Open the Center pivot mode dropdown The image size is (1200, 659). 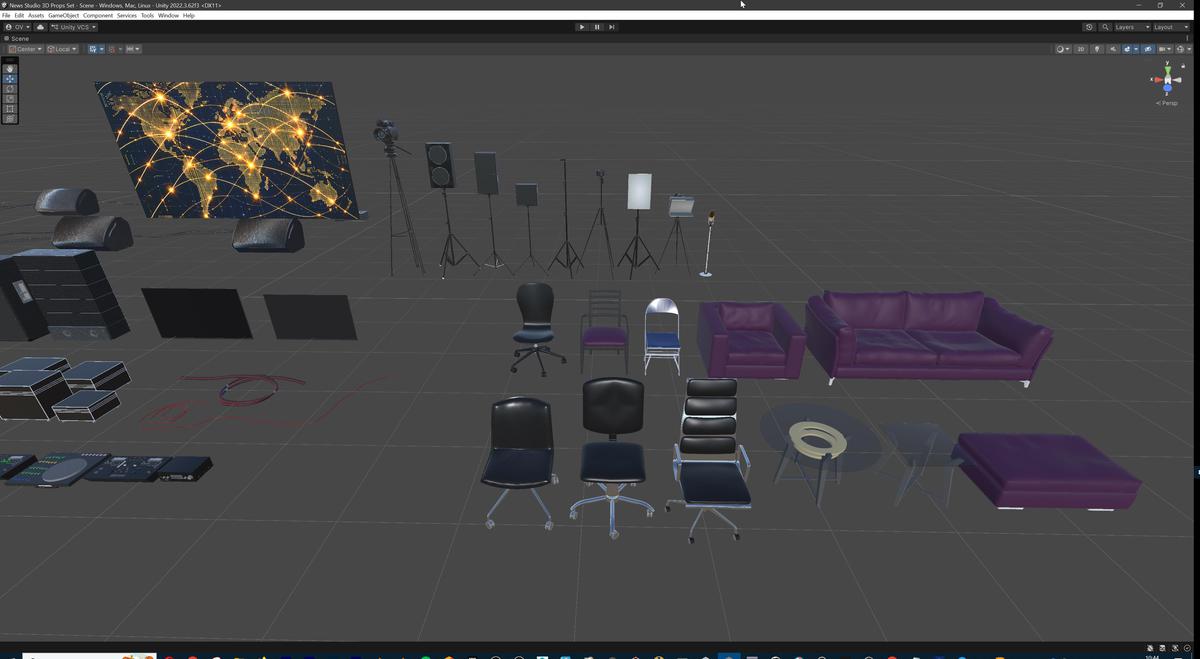25,49
